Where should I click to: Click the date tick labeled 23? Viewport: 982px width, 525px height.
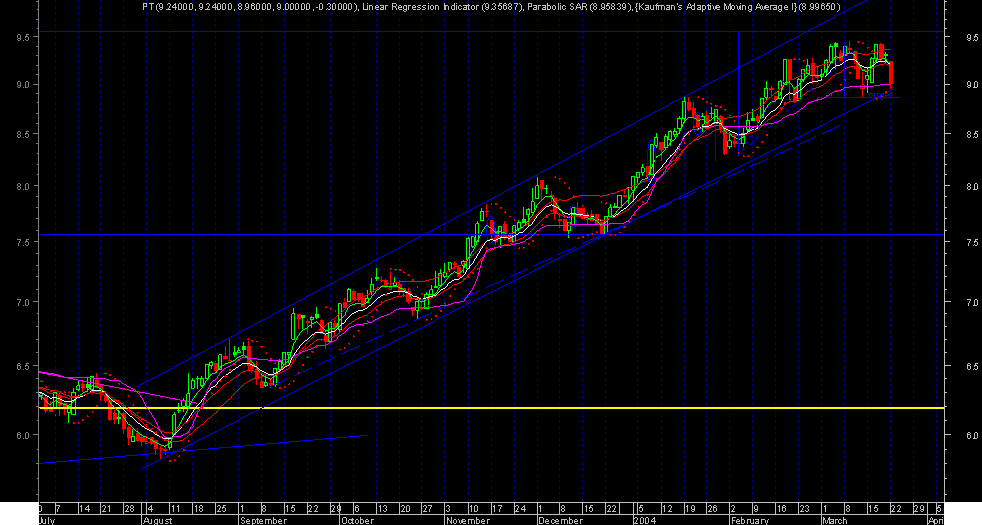point(804,508)
